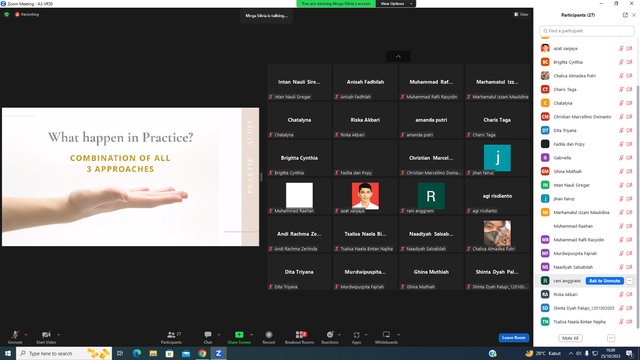The image size is (640, 360).
Task: Collapse the gallery with the up chevron
Action: [398, 56]
